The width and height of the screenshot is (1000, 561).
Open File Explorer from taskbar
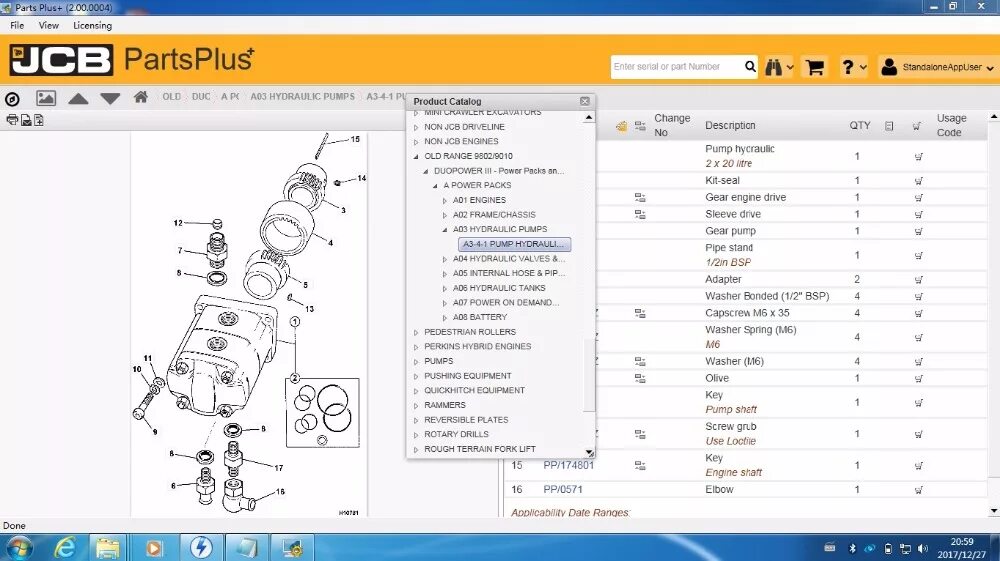[x=107, y=548]
